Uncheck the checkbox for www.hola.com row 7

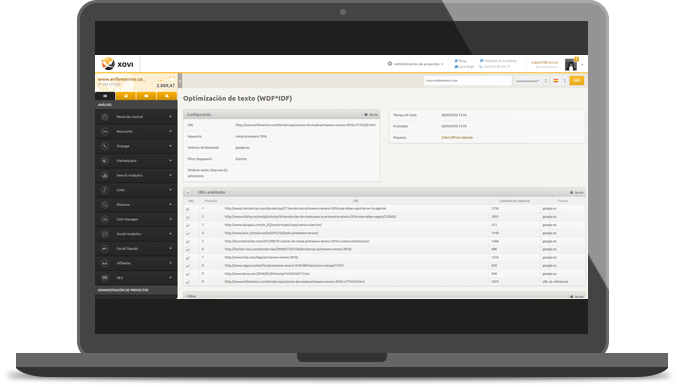188,258
